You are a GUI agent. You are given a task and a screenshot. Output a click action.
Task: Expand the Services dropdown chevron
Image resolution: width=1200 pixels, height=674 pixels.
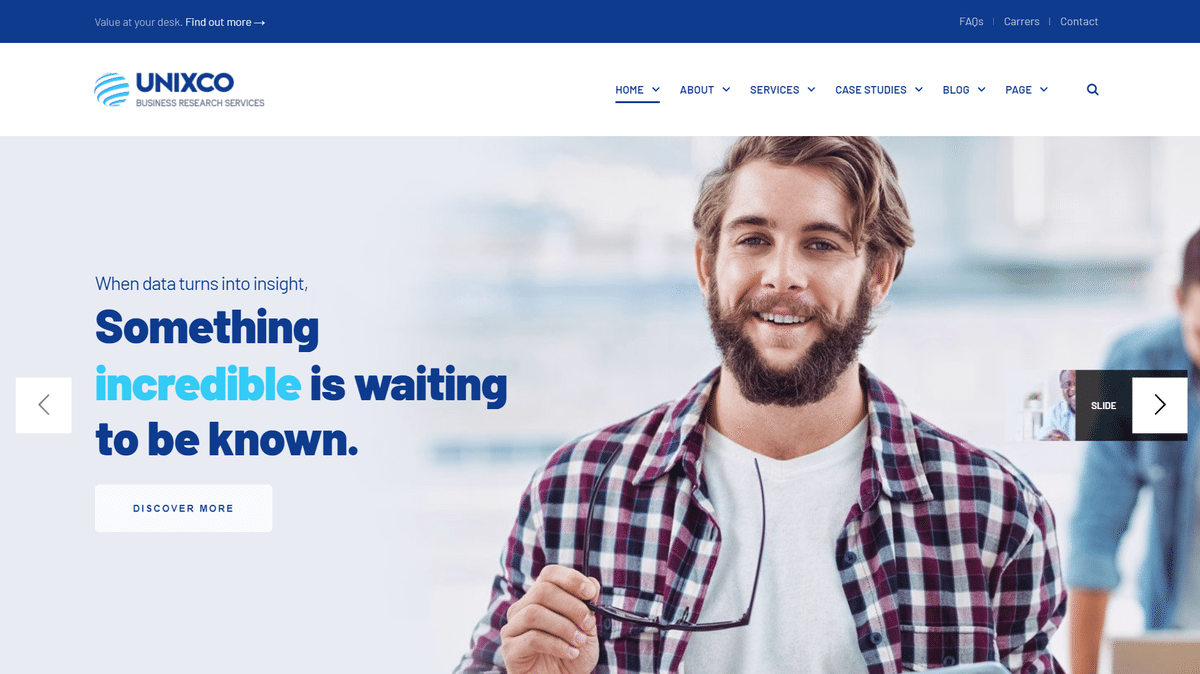click(811, 89)
